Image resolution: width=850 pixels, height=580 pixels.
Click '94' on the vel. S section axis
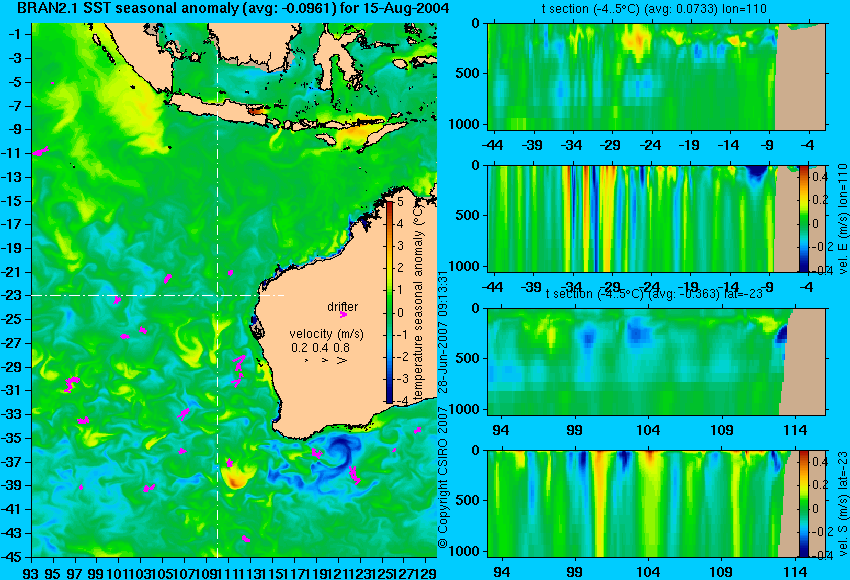(x=501, y=572)
